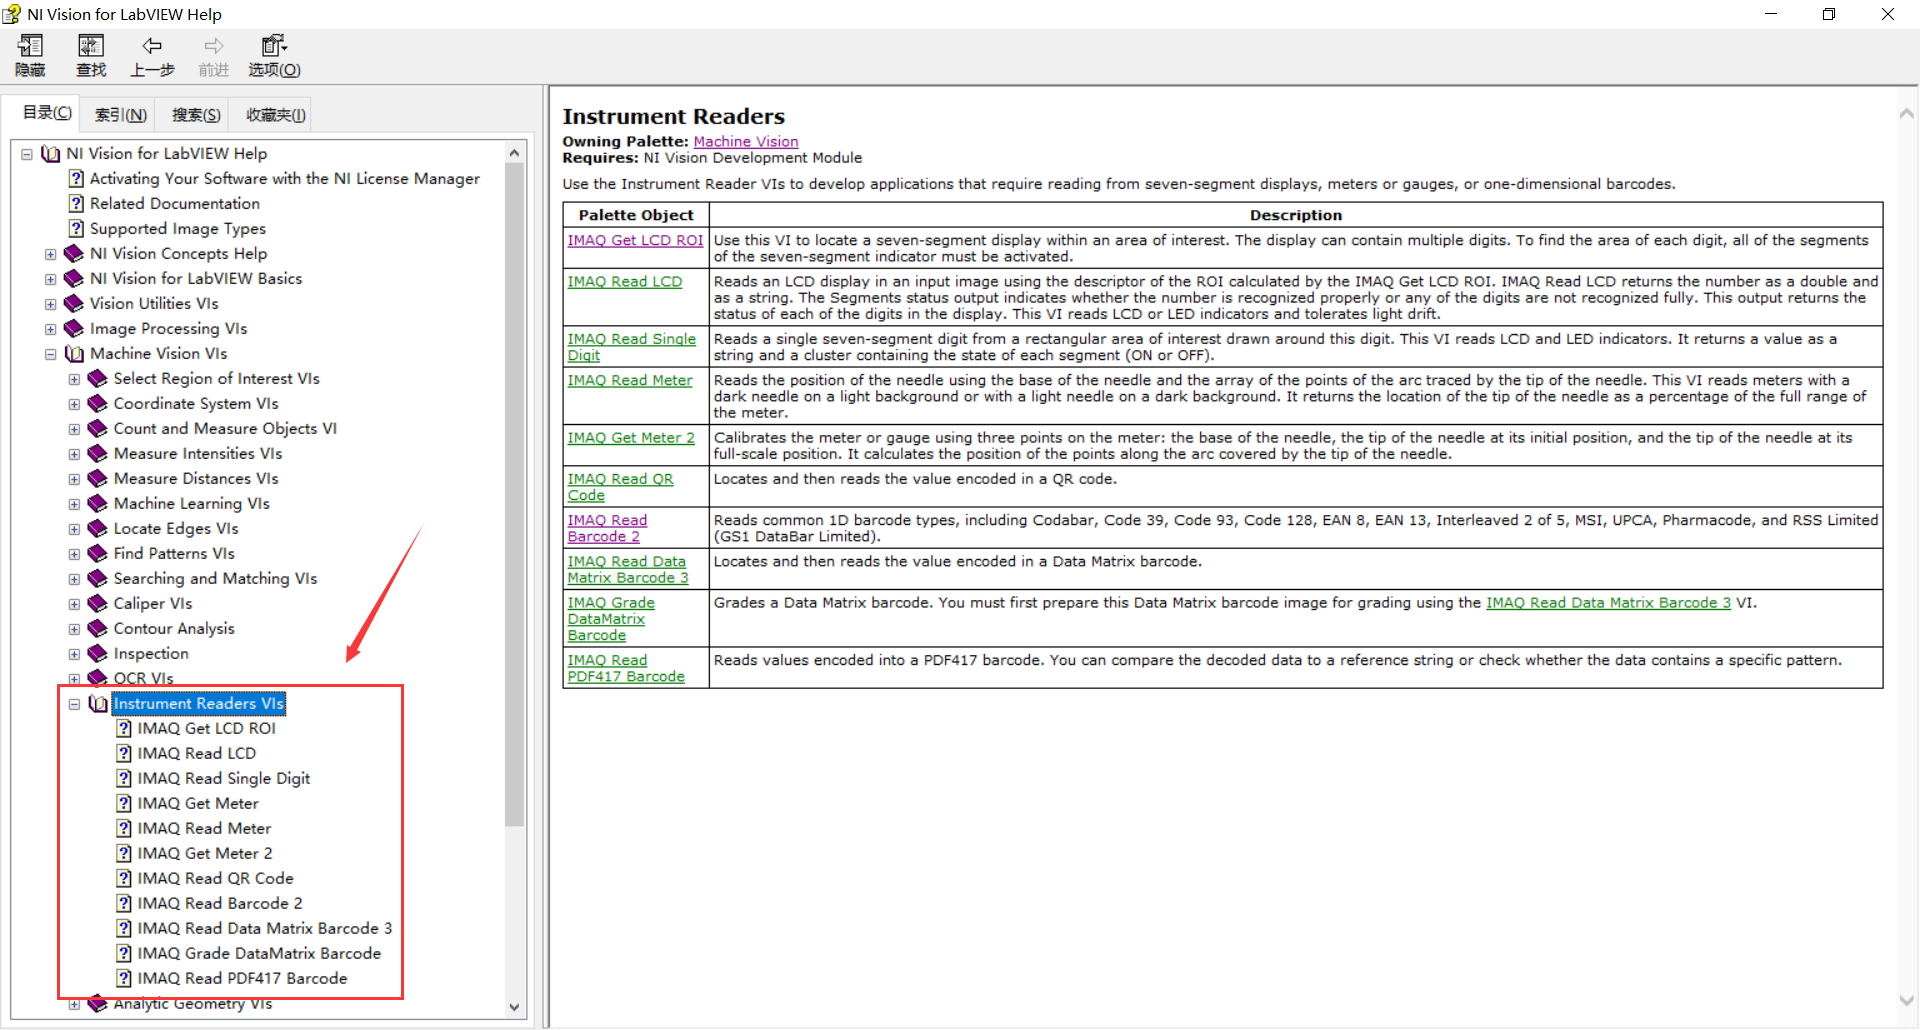This screenshot has width=1920, height=1030.
Task: Click the page icon for IMAQ Read LCD
Action: [x=124, y=754]
